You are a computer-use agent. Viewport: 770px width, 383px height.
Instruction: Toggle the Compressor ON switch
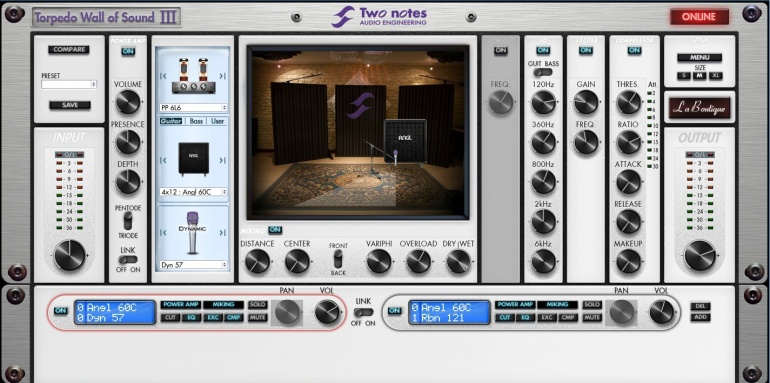[634, 50]
